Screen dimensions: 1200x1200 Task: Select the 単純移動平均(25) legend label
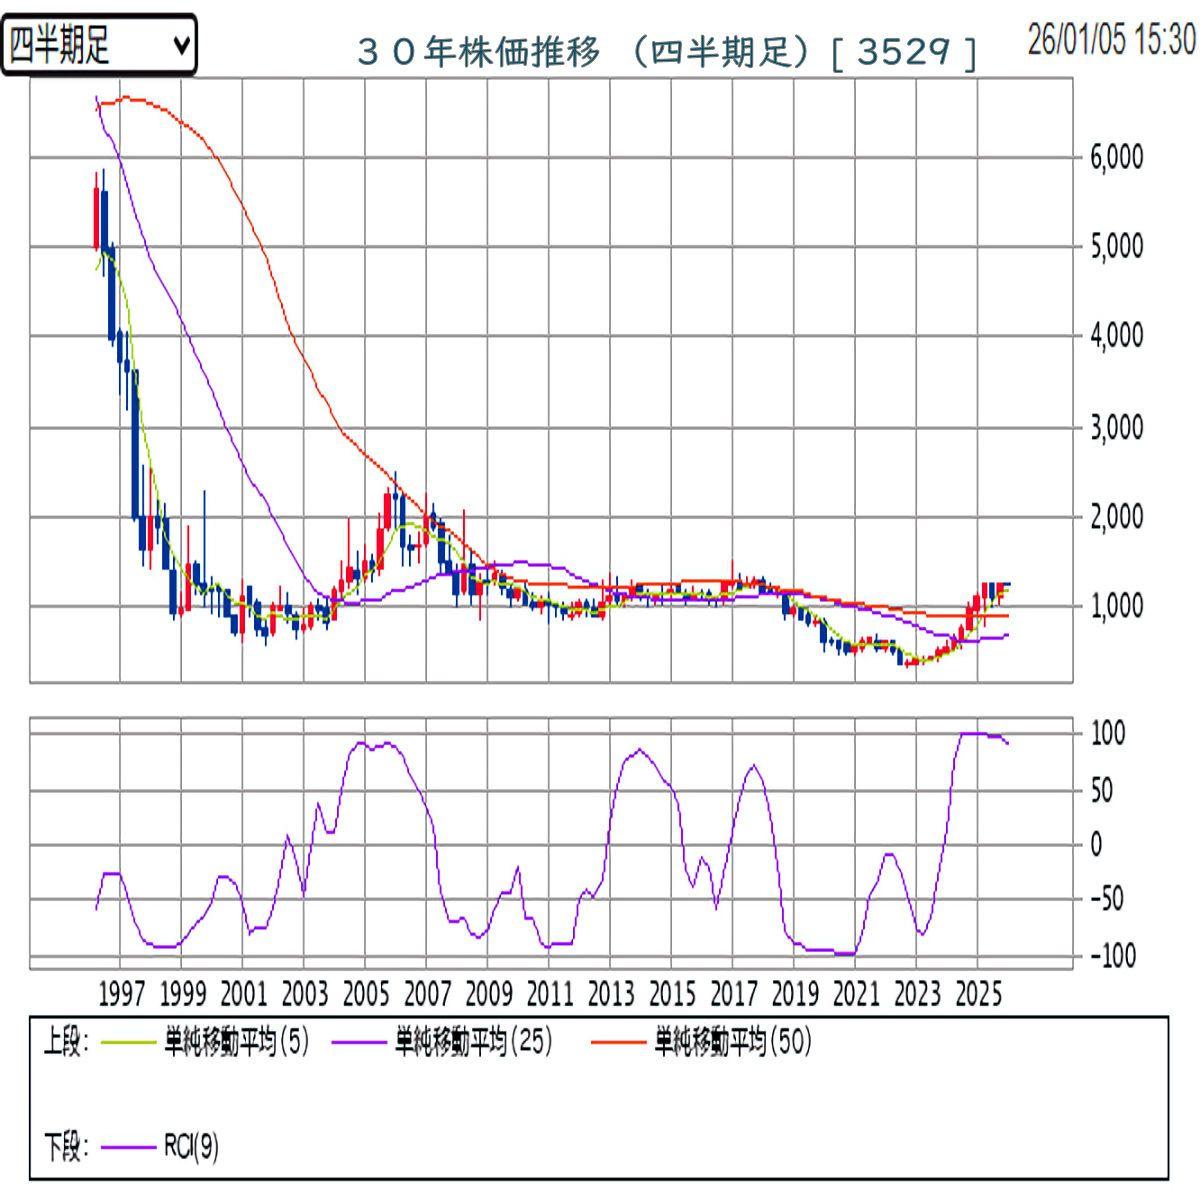tap(473, 1043)
